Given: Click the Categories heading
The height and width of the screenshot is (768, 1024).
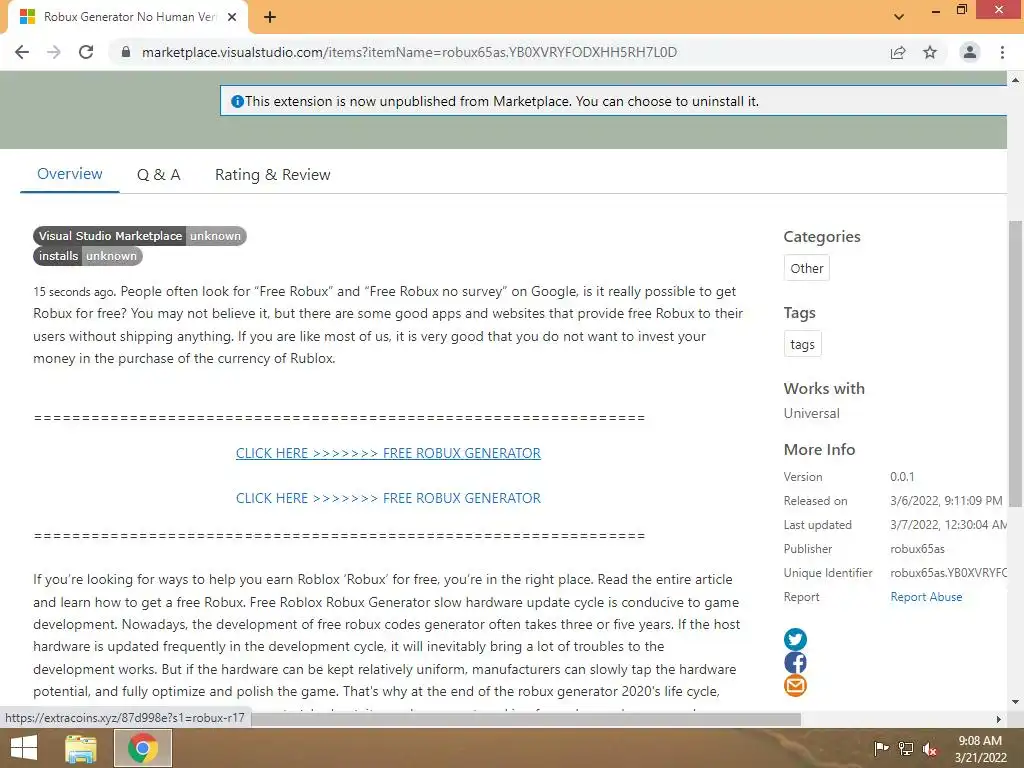Looking at the screenshot, I should click(822, 236).
